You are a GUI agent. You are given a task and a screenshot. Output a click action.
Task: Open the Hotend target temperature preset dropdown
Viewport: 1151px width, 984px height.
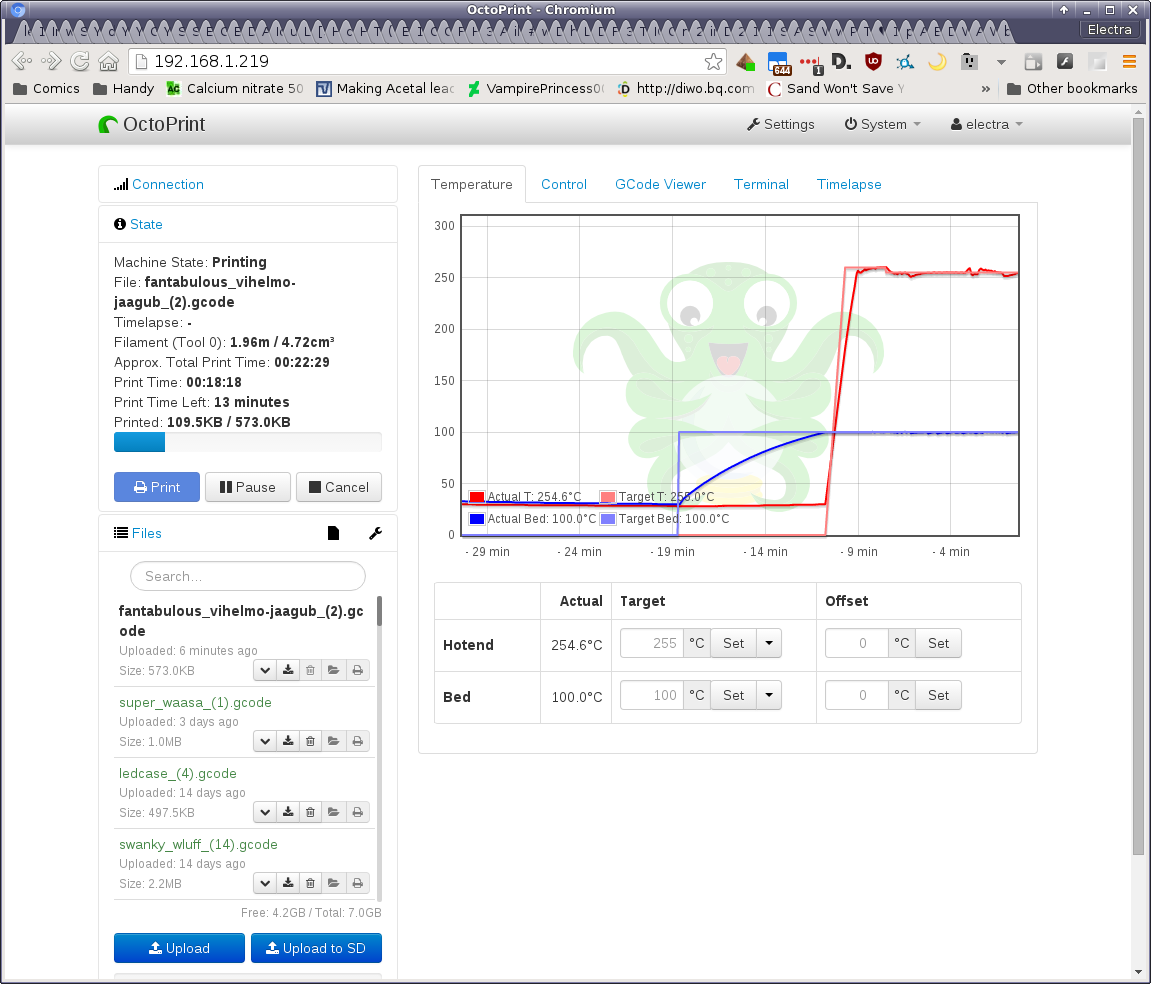point(769,644)
